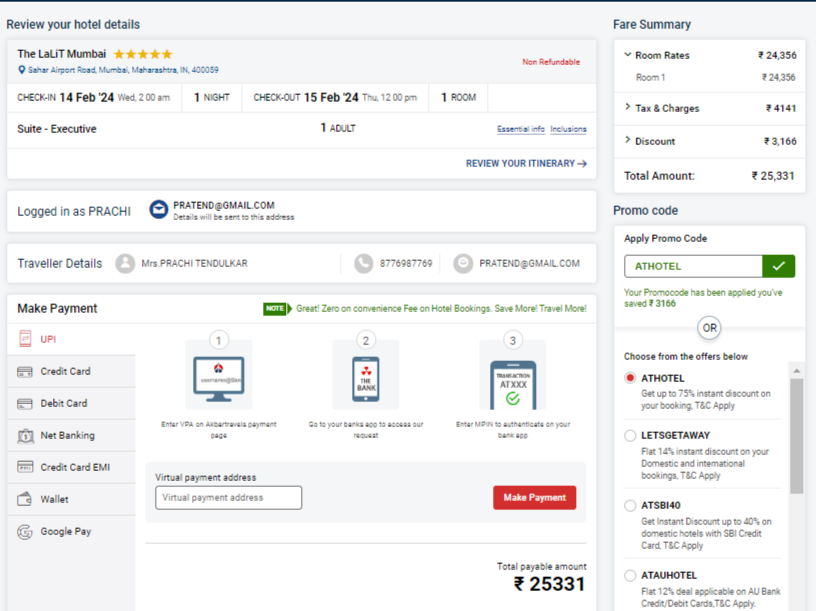
Task: Click the Wallet icon
Action: 25,500
